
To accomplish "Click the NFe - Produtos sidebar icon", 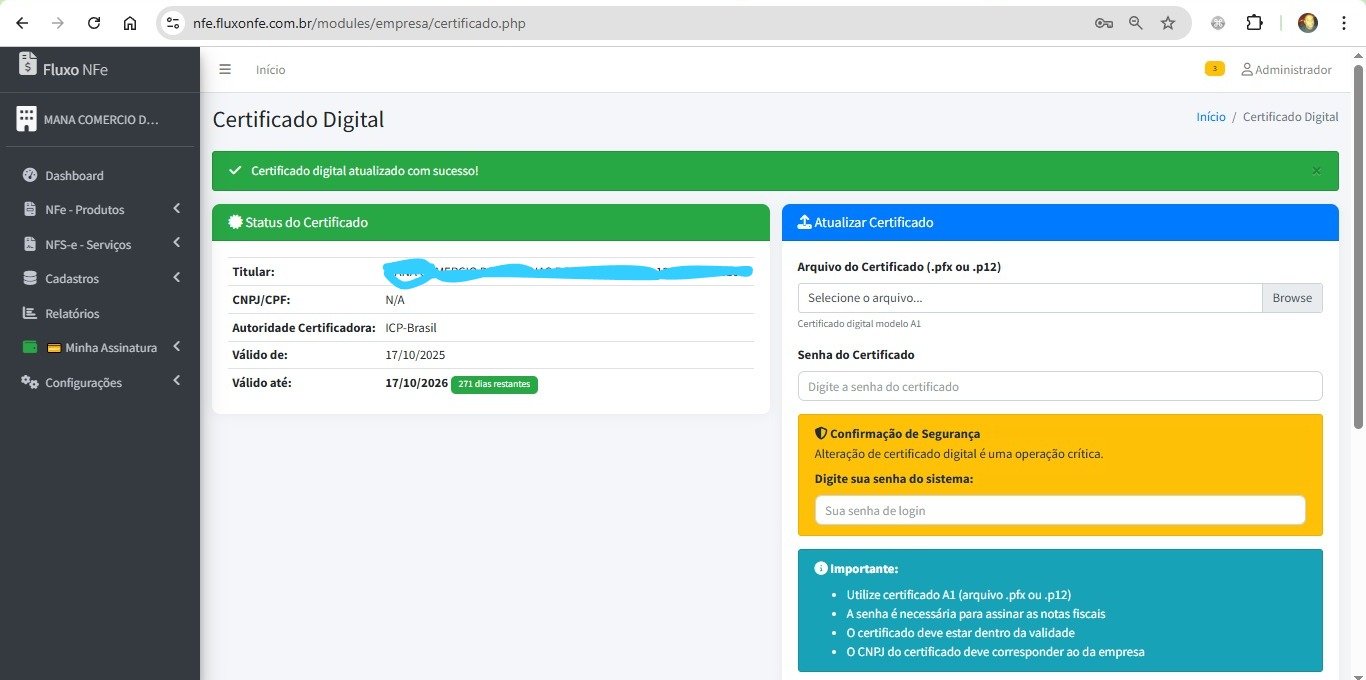I will (29, 209).
